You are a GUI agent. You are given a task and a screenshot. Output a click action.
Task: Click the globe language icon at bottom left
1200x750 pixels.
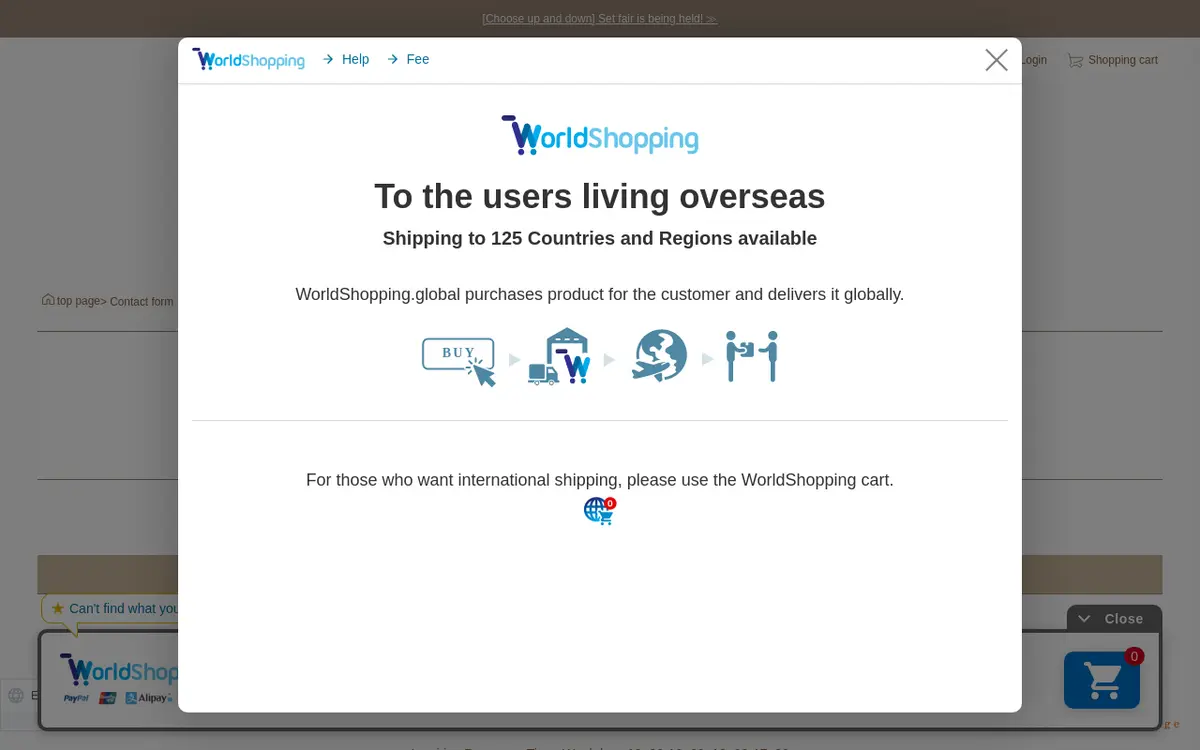click(x=16, y=695)
